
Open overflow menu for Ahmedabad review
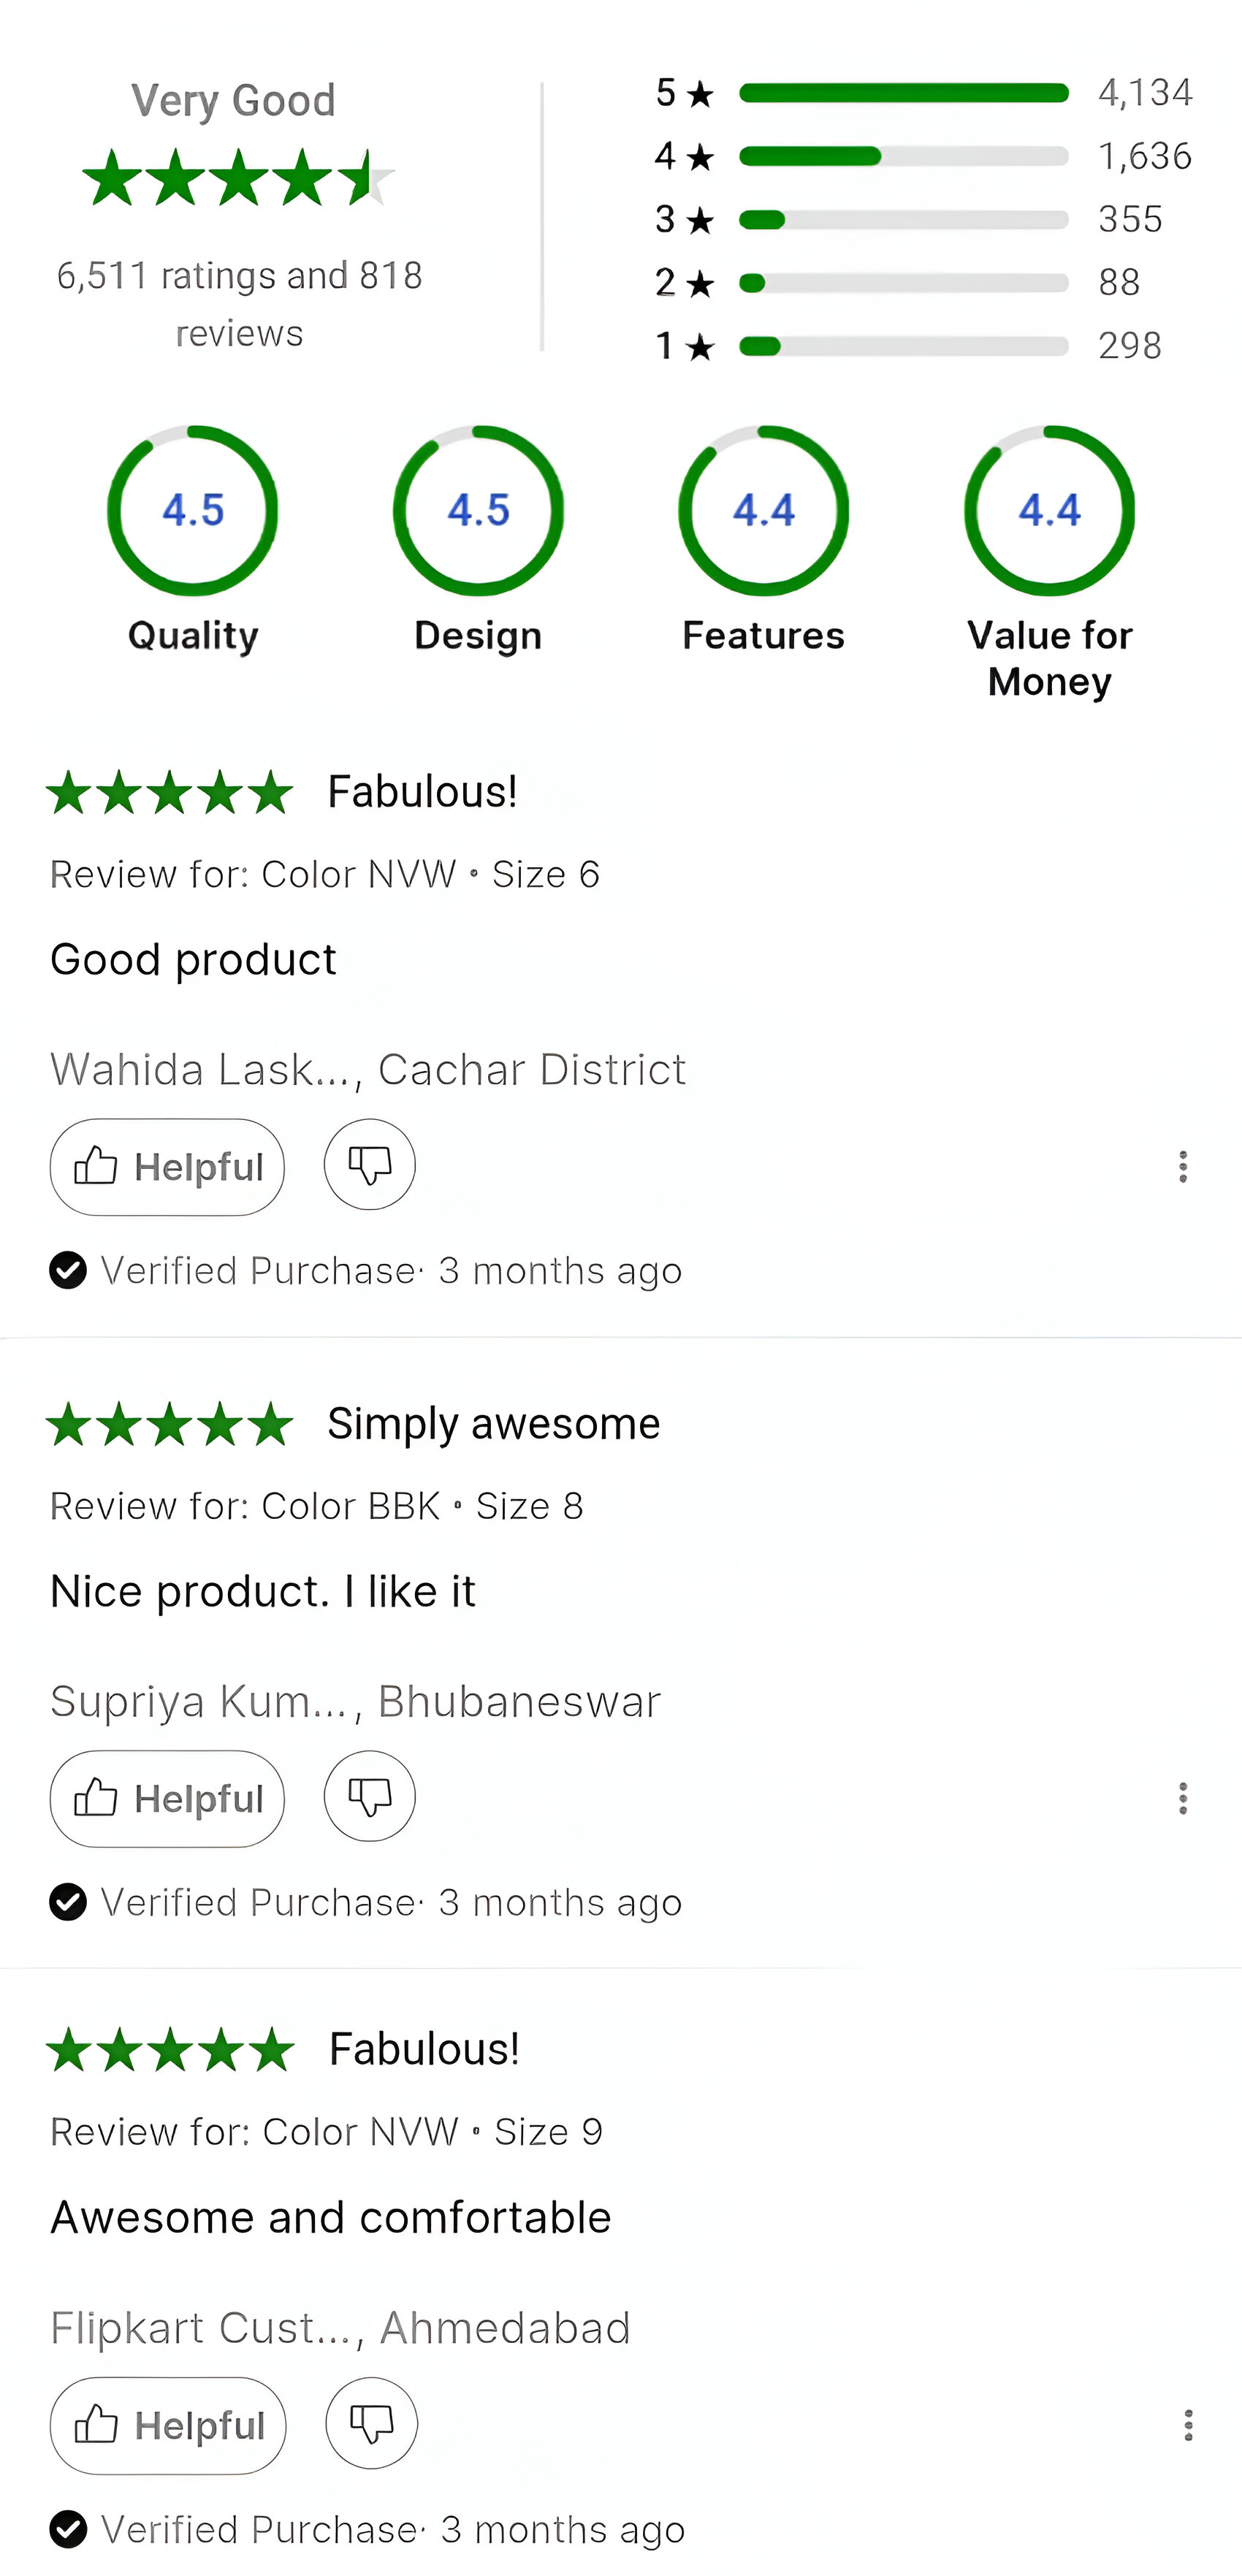click(1188, 2425)
